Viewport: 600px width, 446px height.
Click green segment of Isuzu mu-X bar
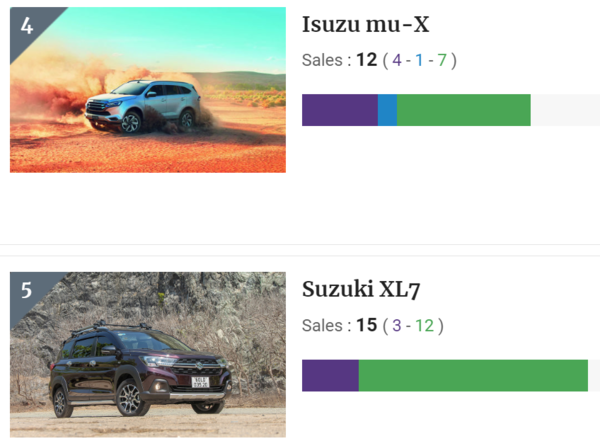coord(464,110)
